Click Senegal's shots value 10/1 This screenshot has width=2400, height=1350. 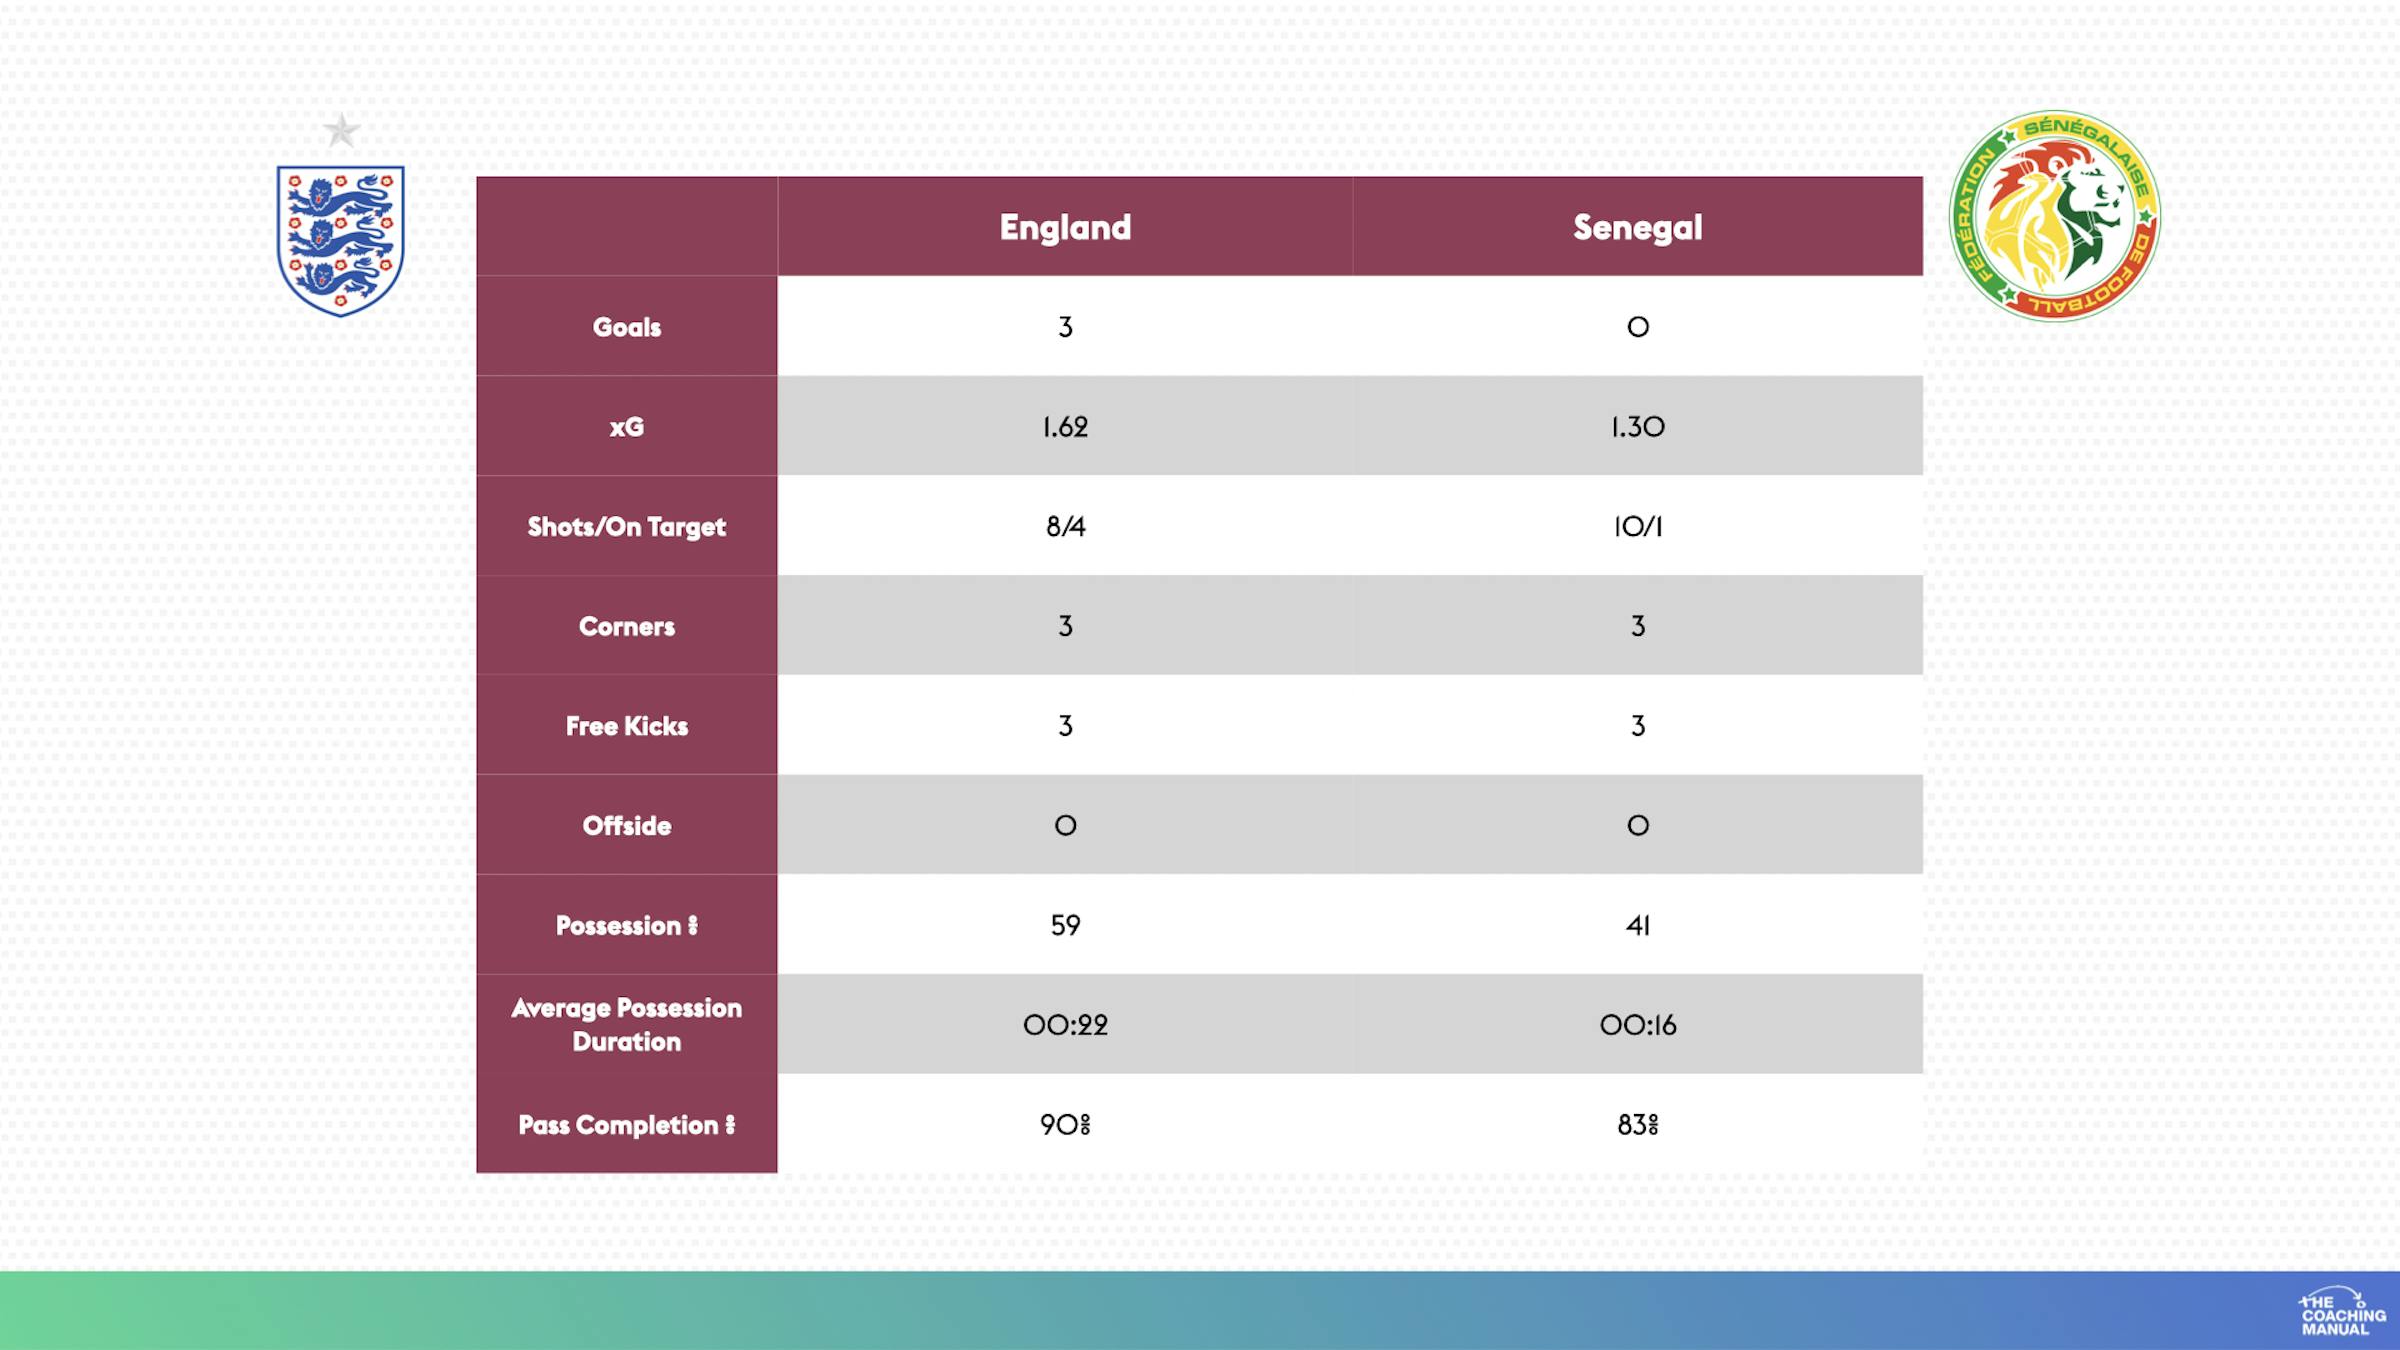pos(1637,526)
